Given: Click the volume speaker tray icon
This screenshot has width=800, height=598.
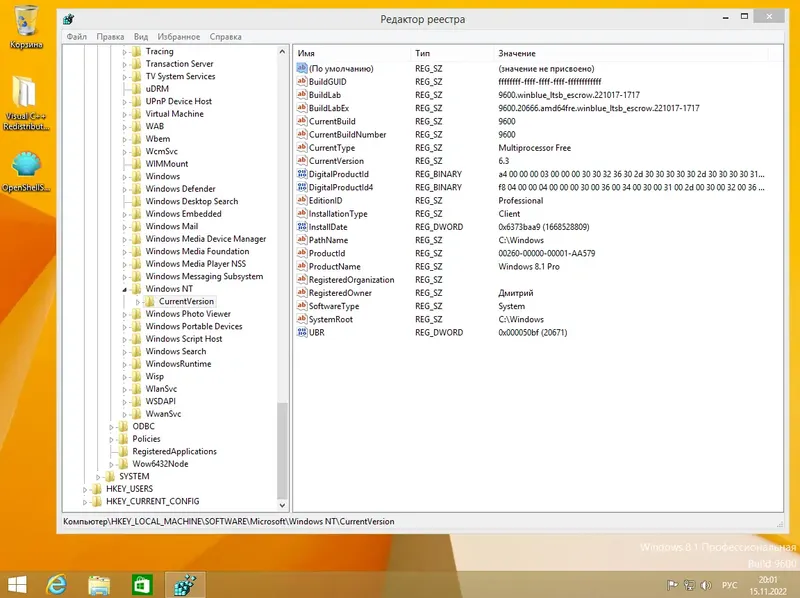Looking at the screenshot, I should click(706, 585).
